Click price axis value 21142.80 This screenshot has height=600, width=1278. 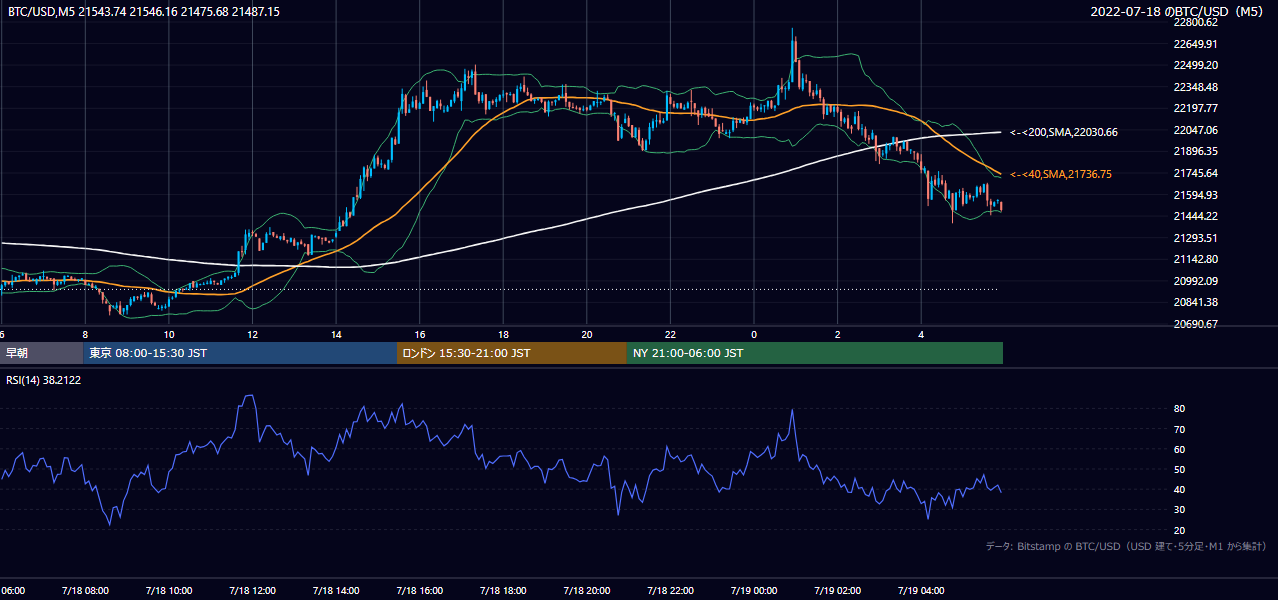point(1196,259)
